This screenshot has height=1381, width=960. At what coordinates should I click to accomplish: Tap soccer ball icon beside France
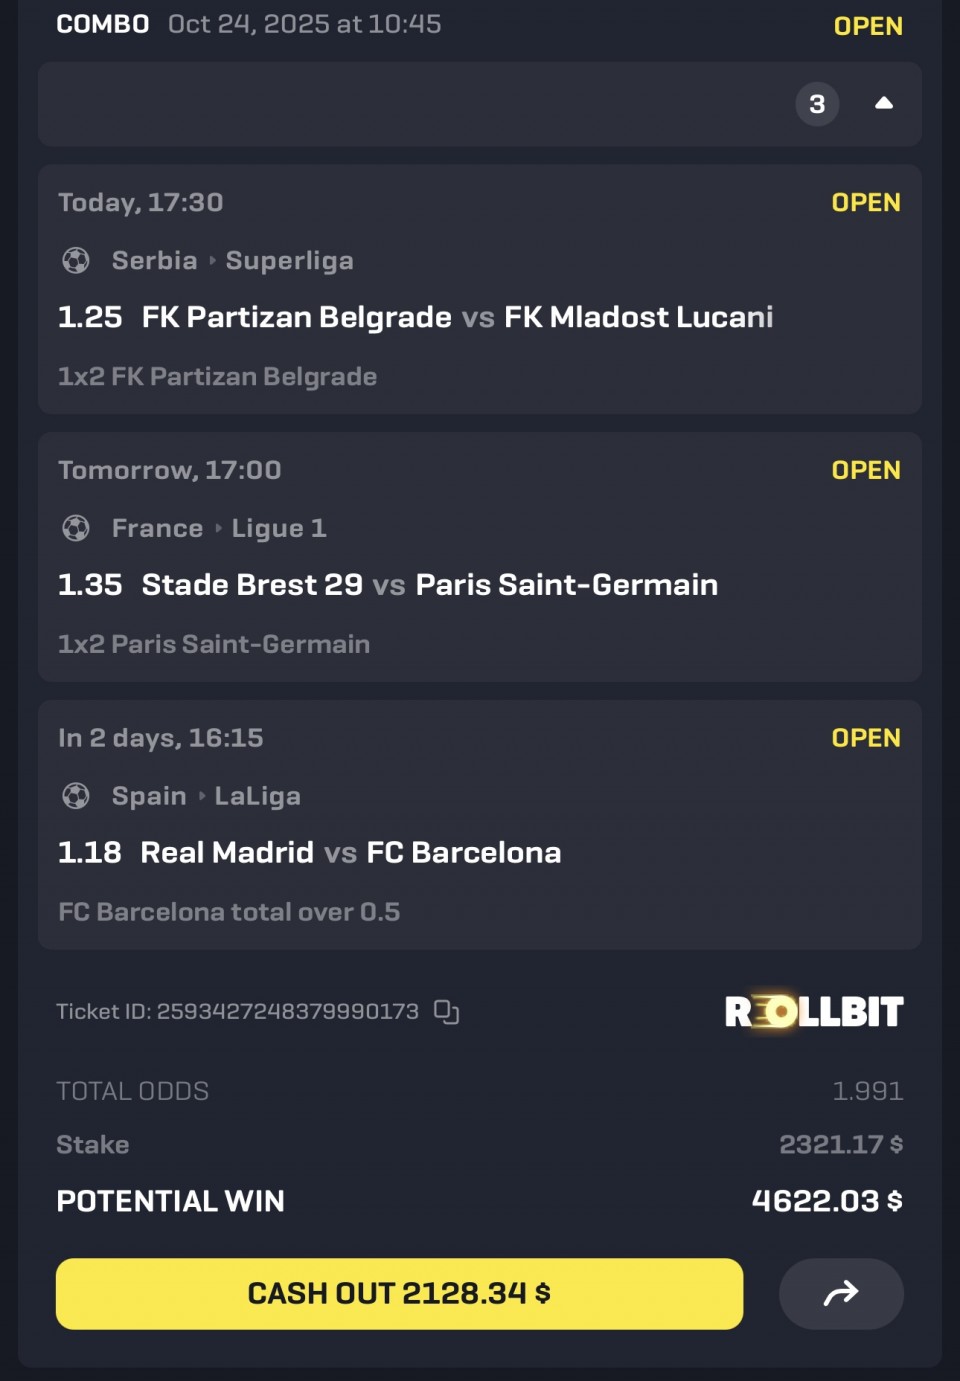pos(76,528)
